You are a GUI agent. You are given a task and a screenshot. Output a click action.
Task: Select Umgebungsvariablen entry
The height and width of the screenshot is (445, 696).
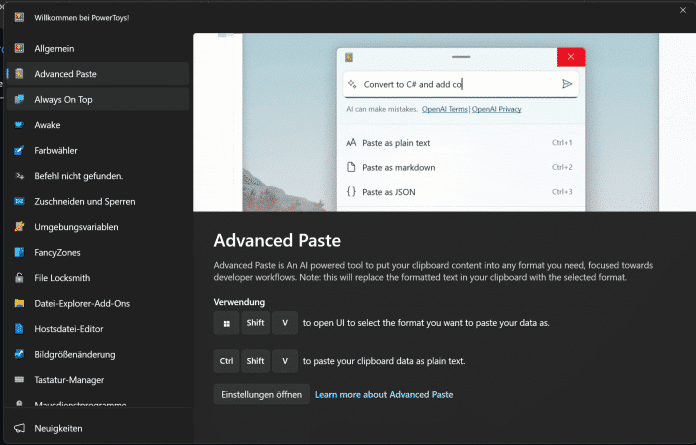click(98, 227)
